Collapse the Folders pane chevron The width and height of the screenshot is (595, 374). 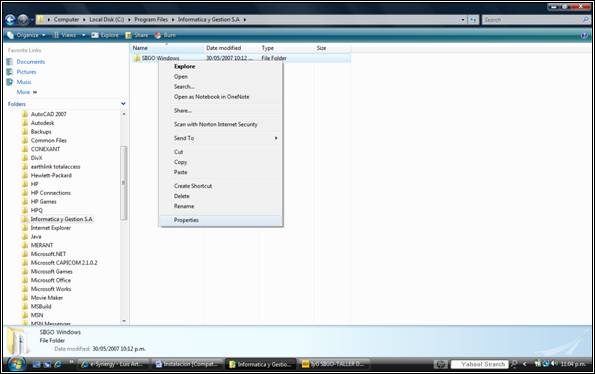tap(123, 104)
